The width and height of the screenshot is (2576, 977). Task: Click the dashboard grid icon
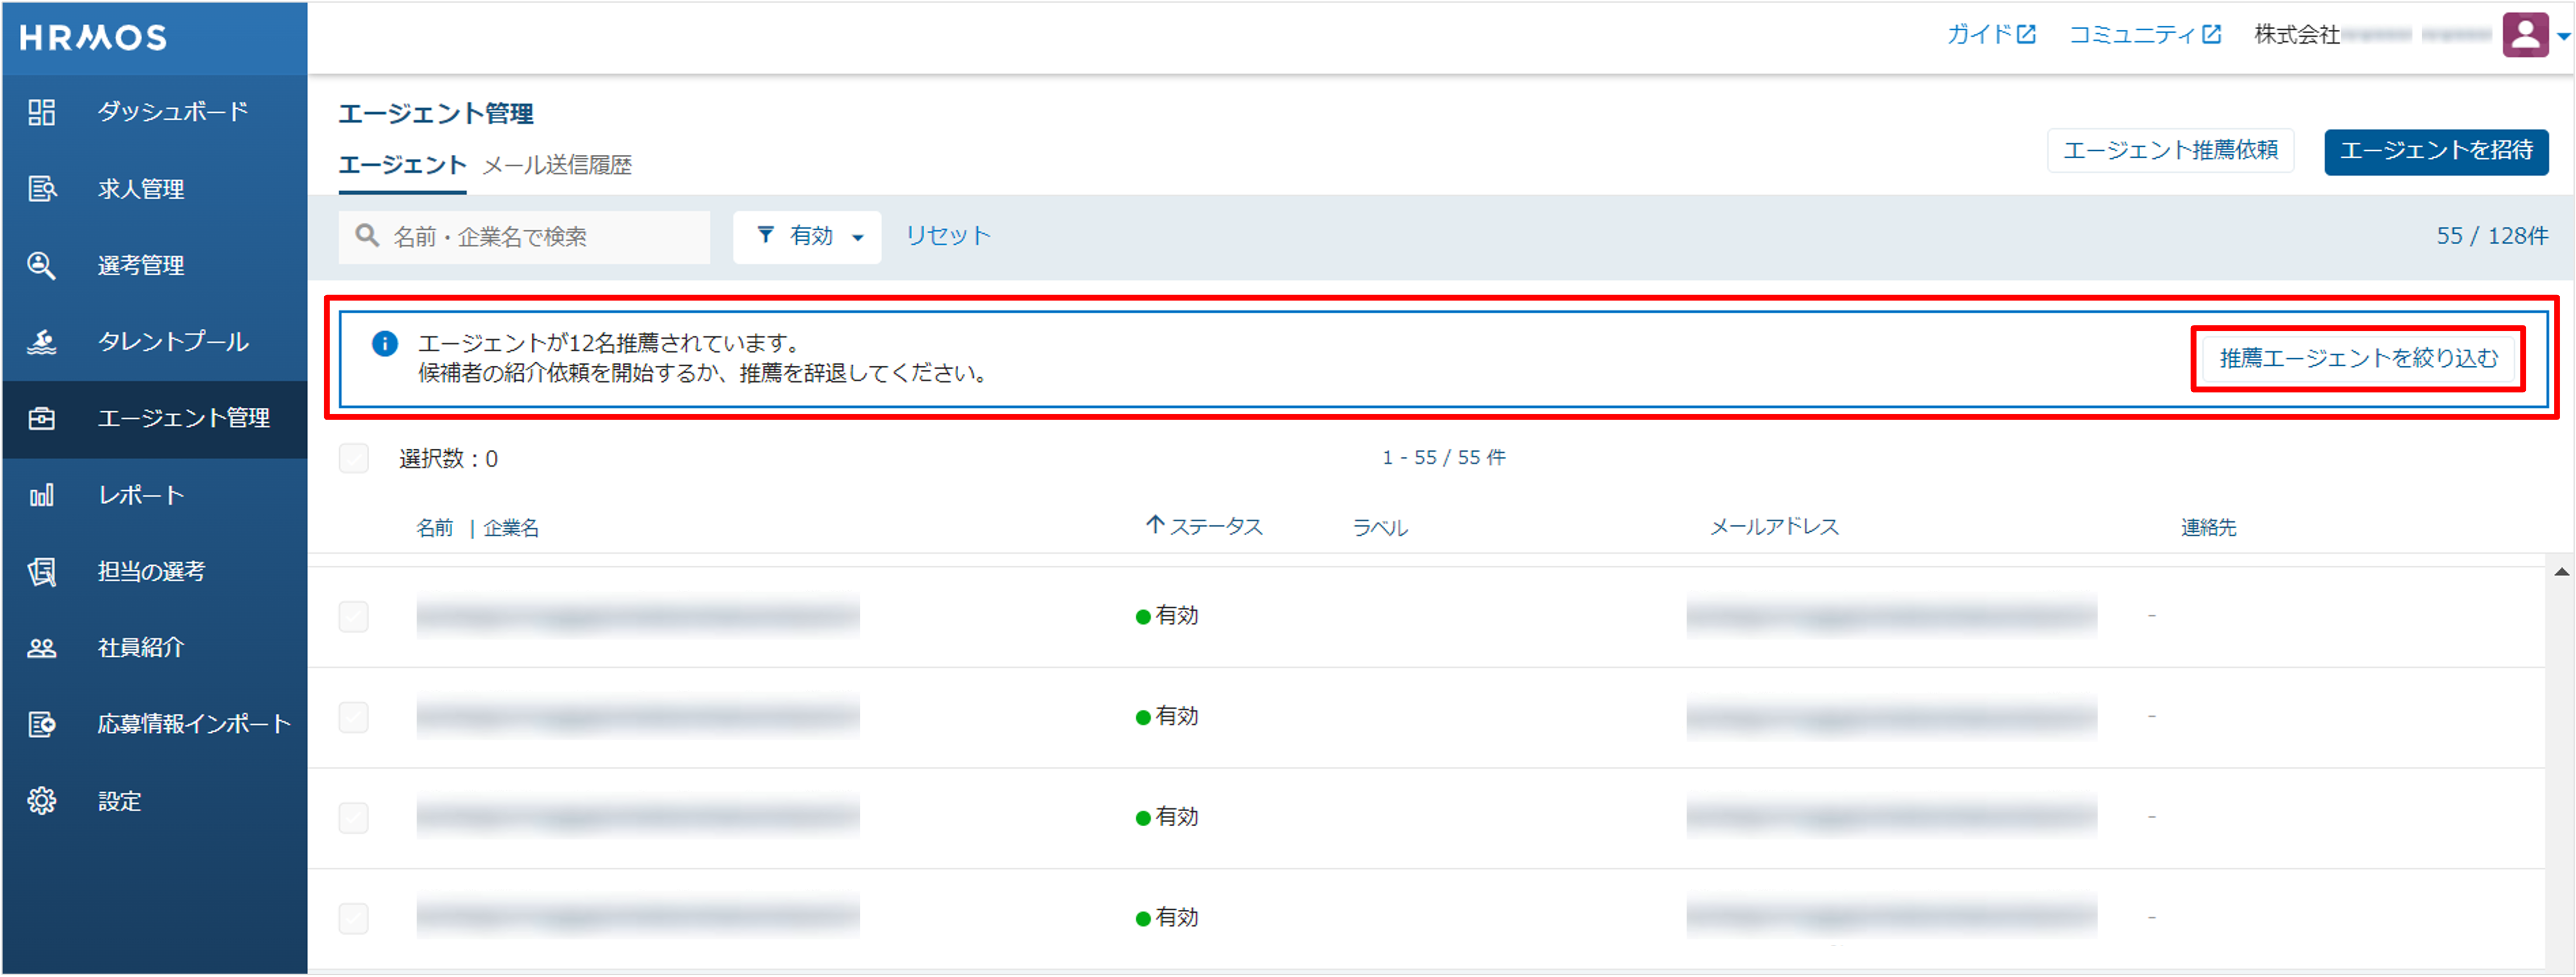(x=41, y=112)
